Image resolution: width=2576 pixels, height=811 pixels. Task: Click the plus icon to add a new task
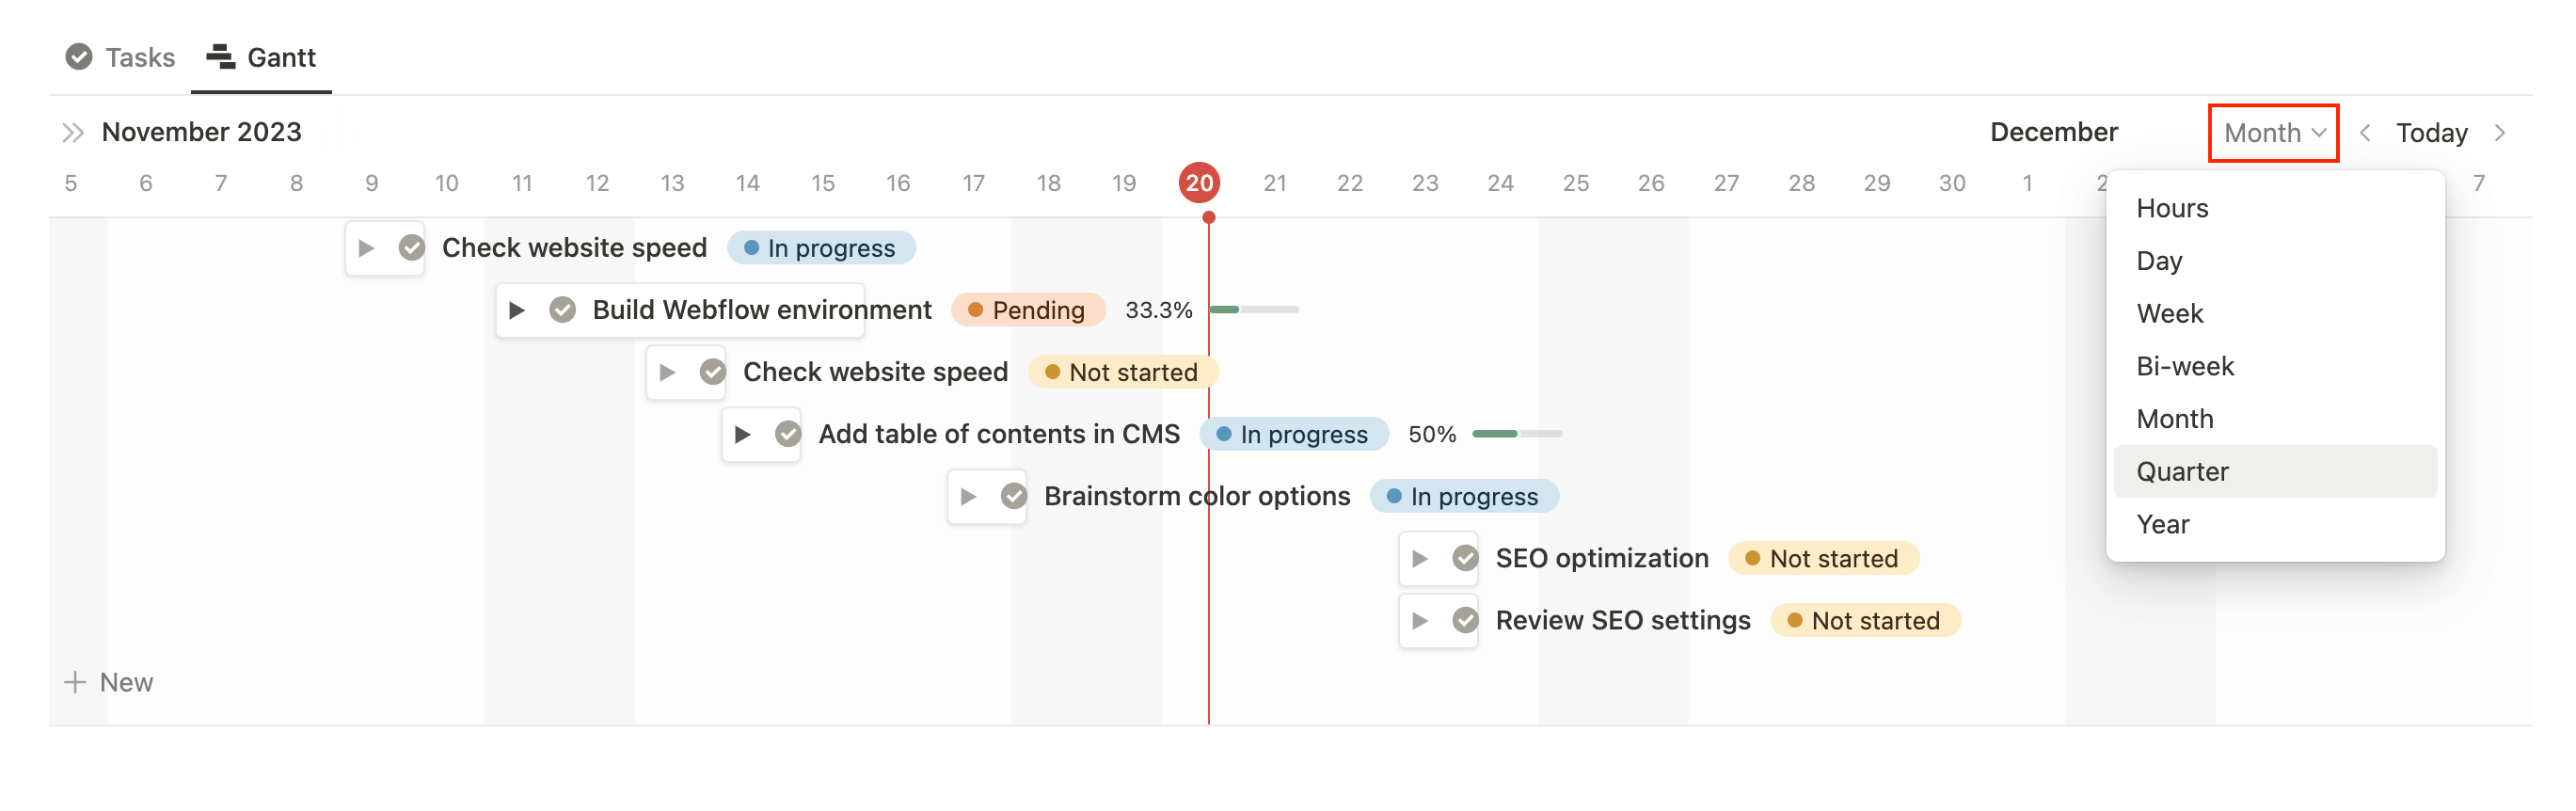click(x=76, y=681)
